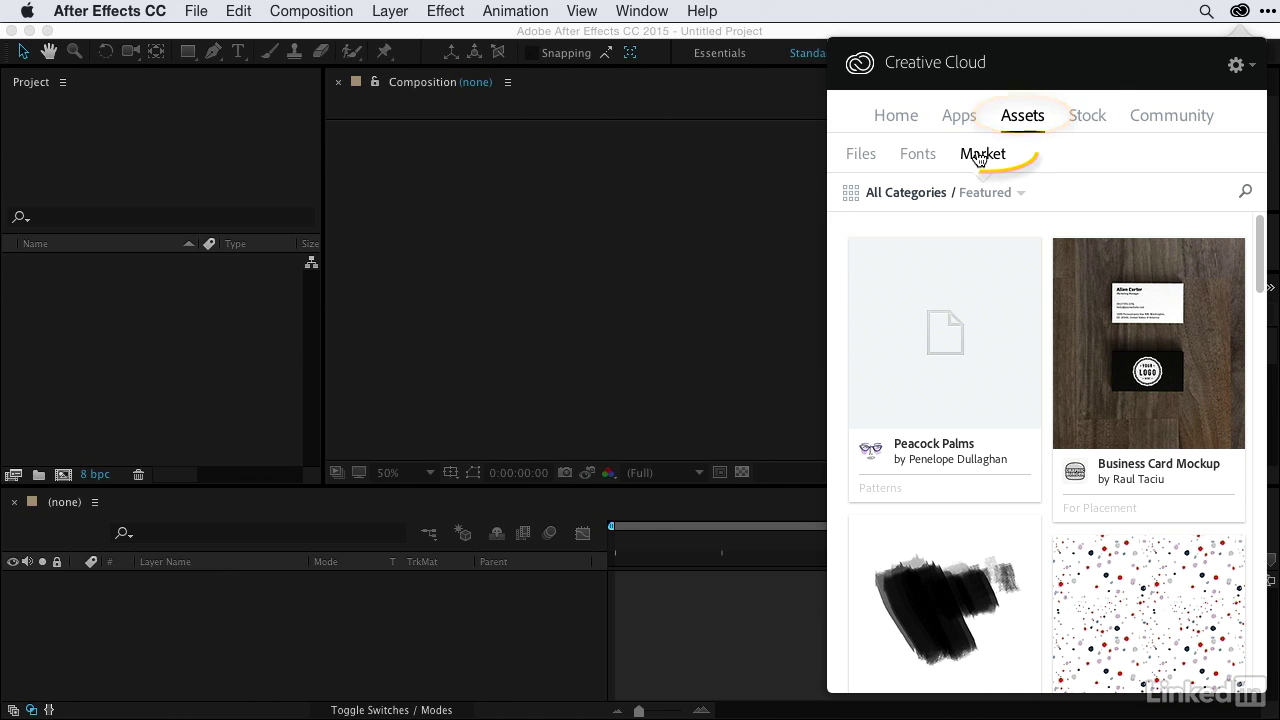1280x720 pixels.
Task: Click Toggle Switches / Modes button
Action: 392,710
